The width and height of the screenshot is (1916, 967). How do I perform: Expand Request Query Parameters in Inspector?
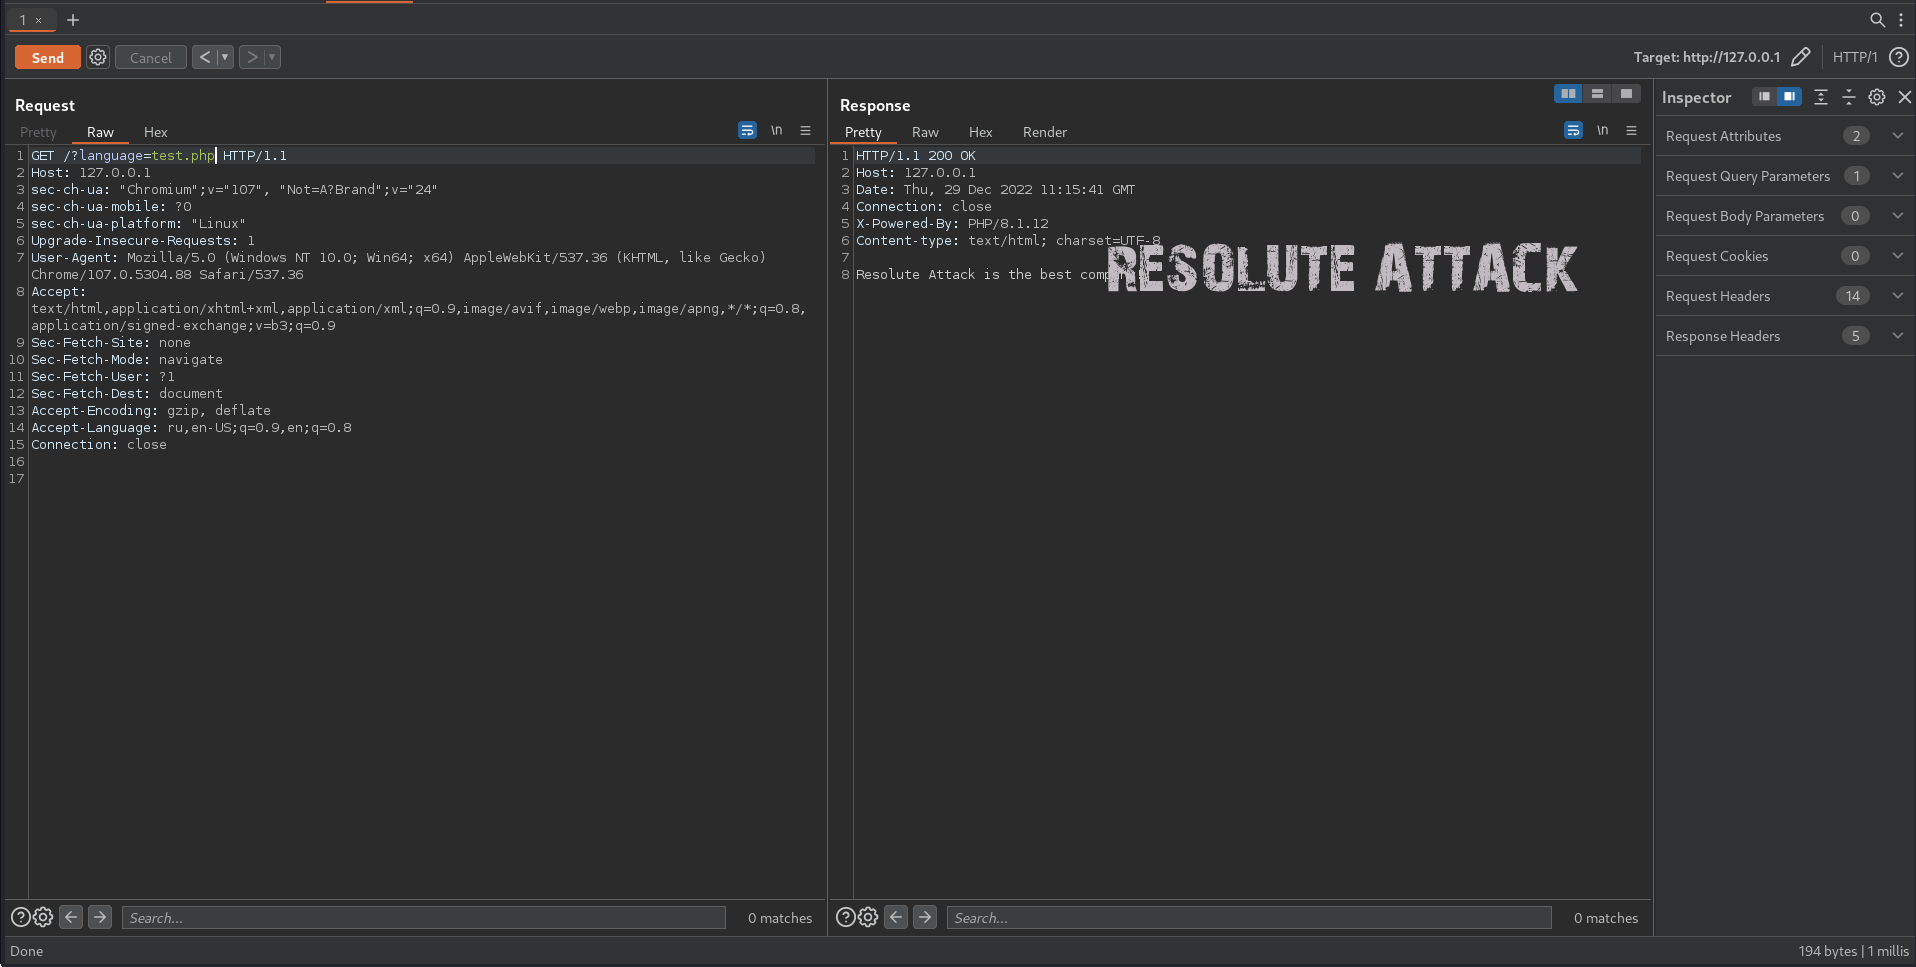click(1897, 176)
